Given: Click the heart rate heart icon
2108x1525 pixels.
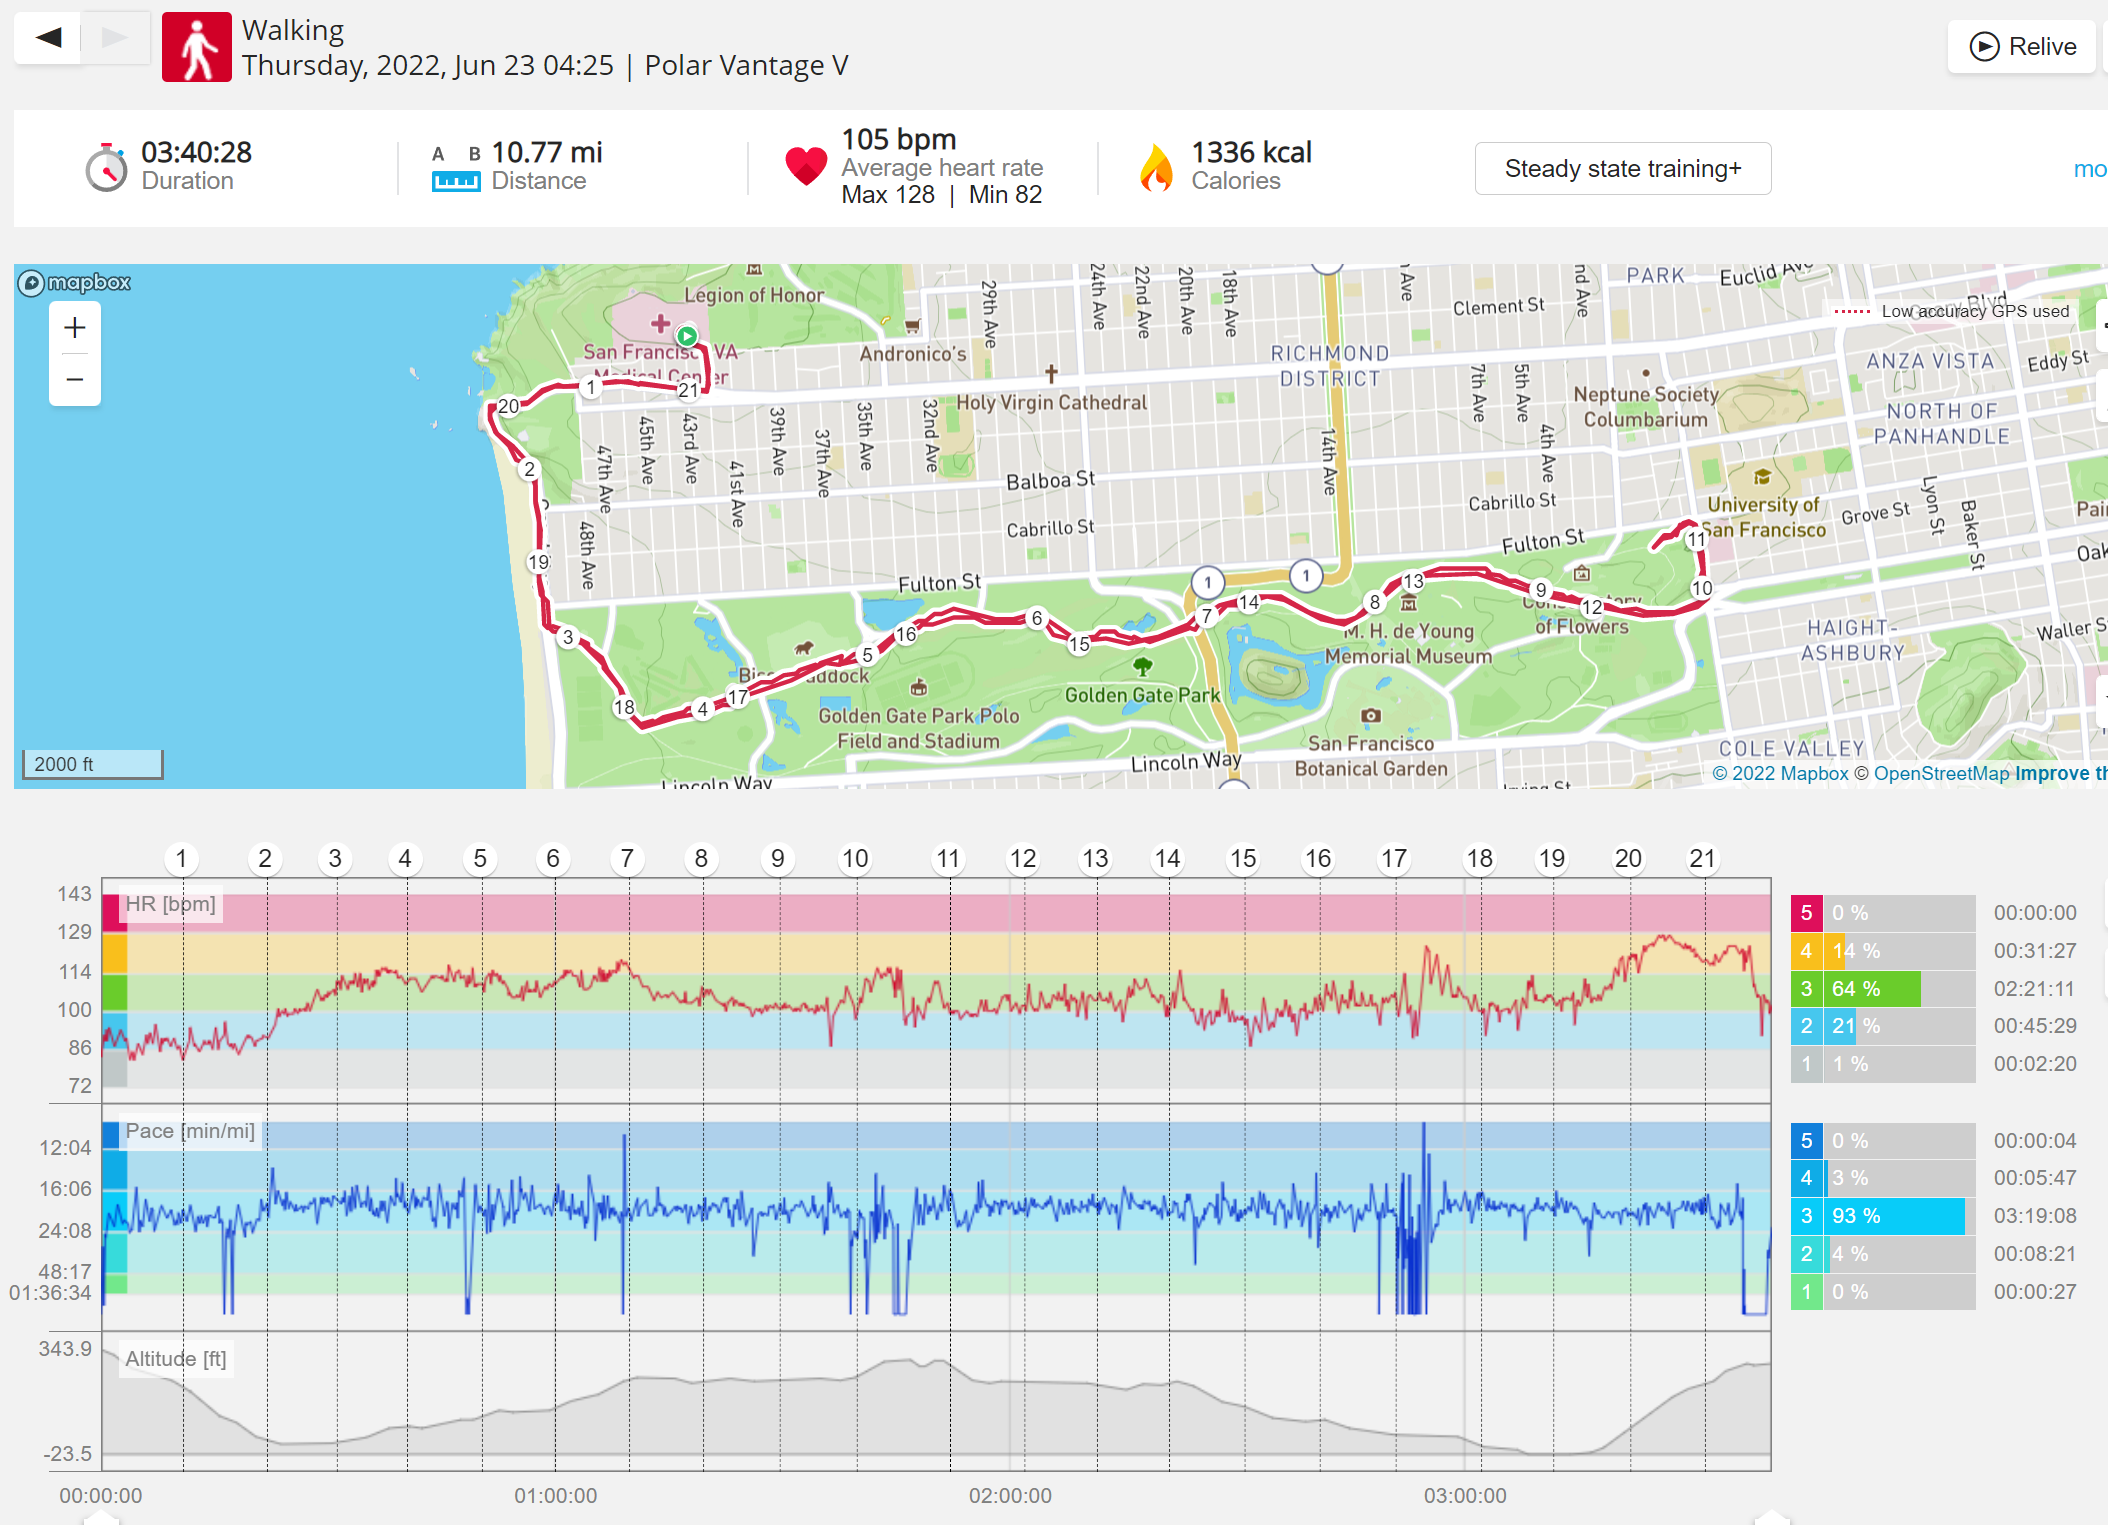Looking at the screenshot, I should 806,166.
